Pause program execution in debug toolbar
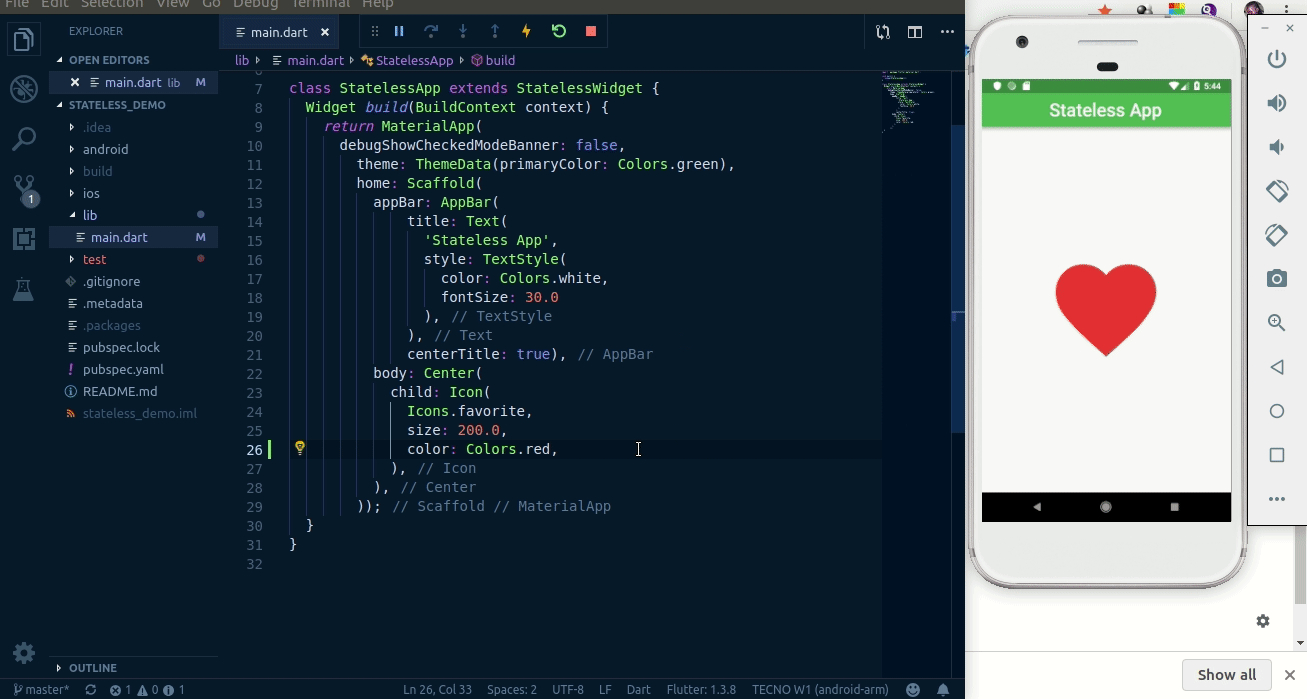The image size is (1307, 699). (x=398, y=31)
